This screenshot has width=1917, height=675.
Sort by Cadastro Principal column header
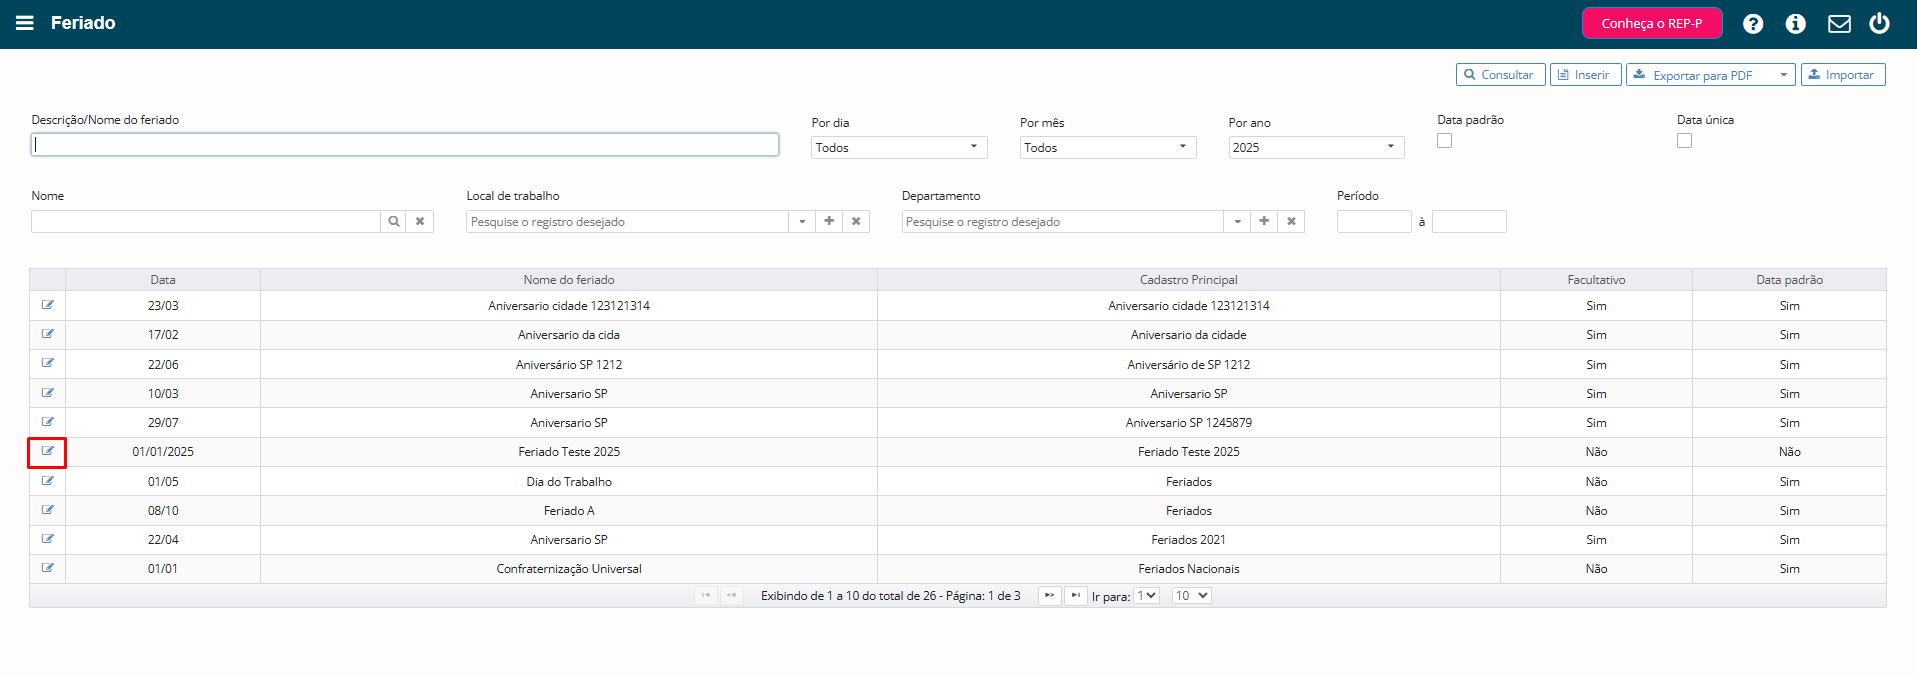(1189, 280)
